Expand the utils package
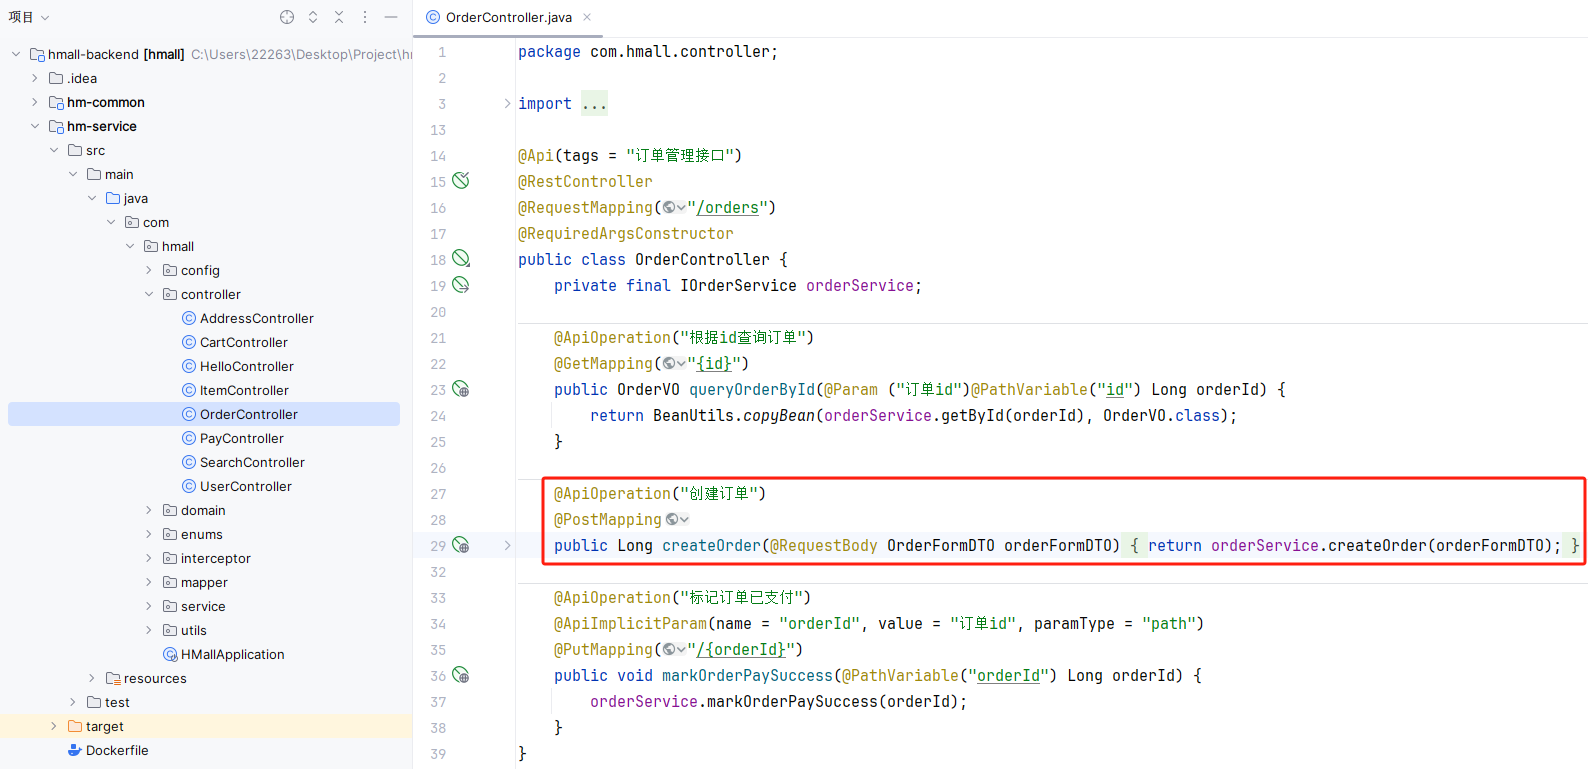Image resolution: width=1588 pixels, height=769 pixels. pyautogui.click(x=149, y=630)
